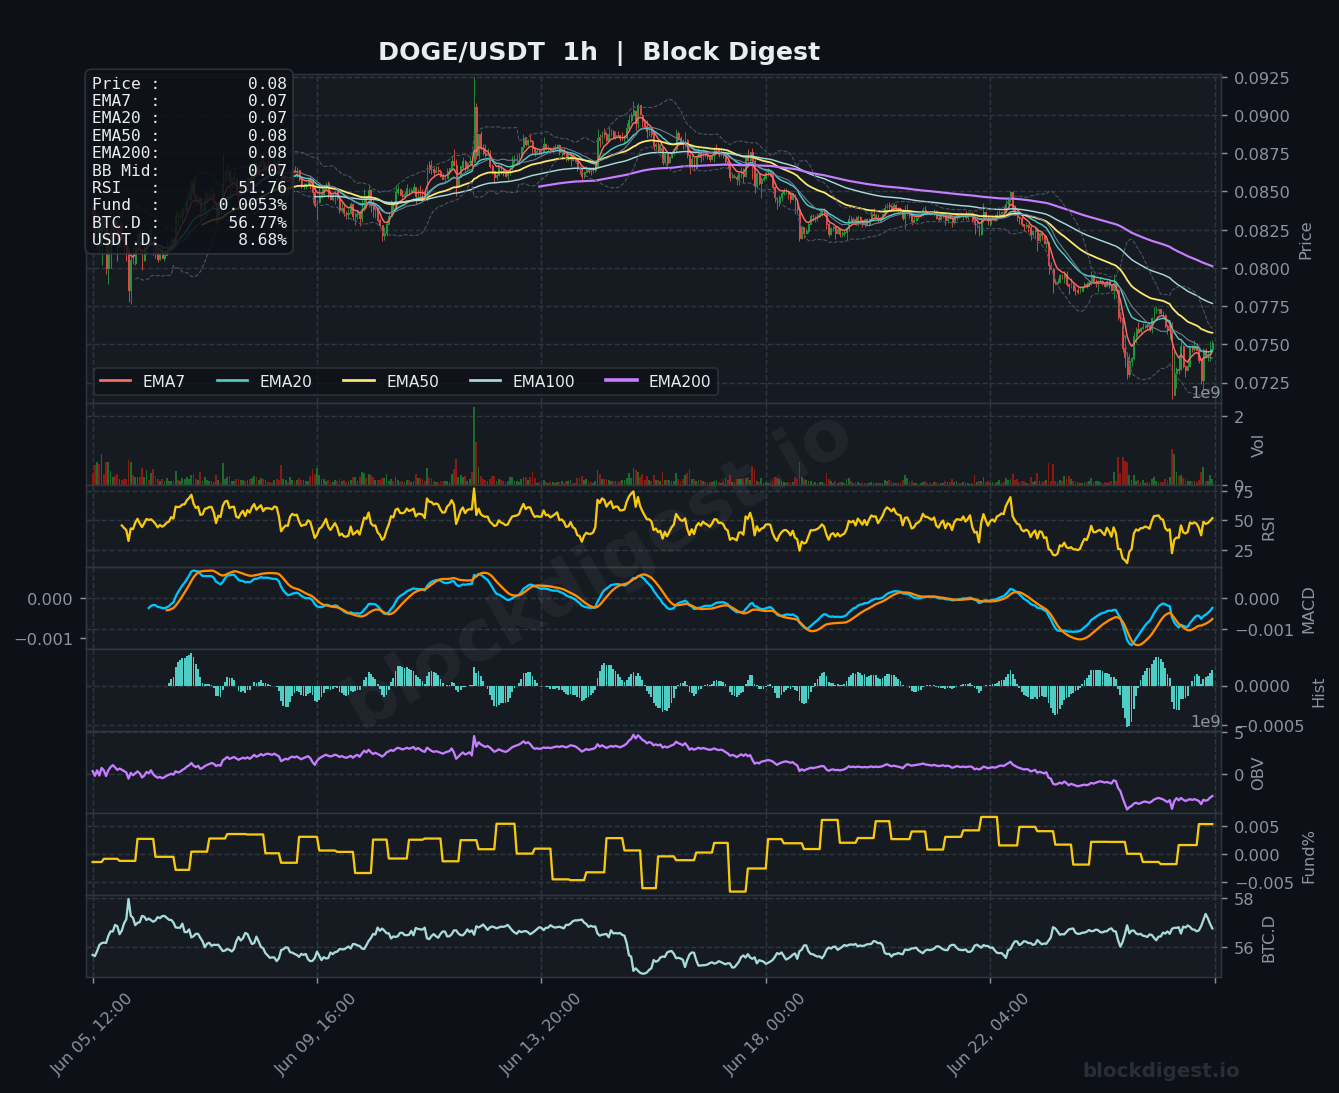Image resolution: width=1339 pixels, height=1093 pixels.
Task: Click the RSI axis tick 25
Action: (1243, 551)
